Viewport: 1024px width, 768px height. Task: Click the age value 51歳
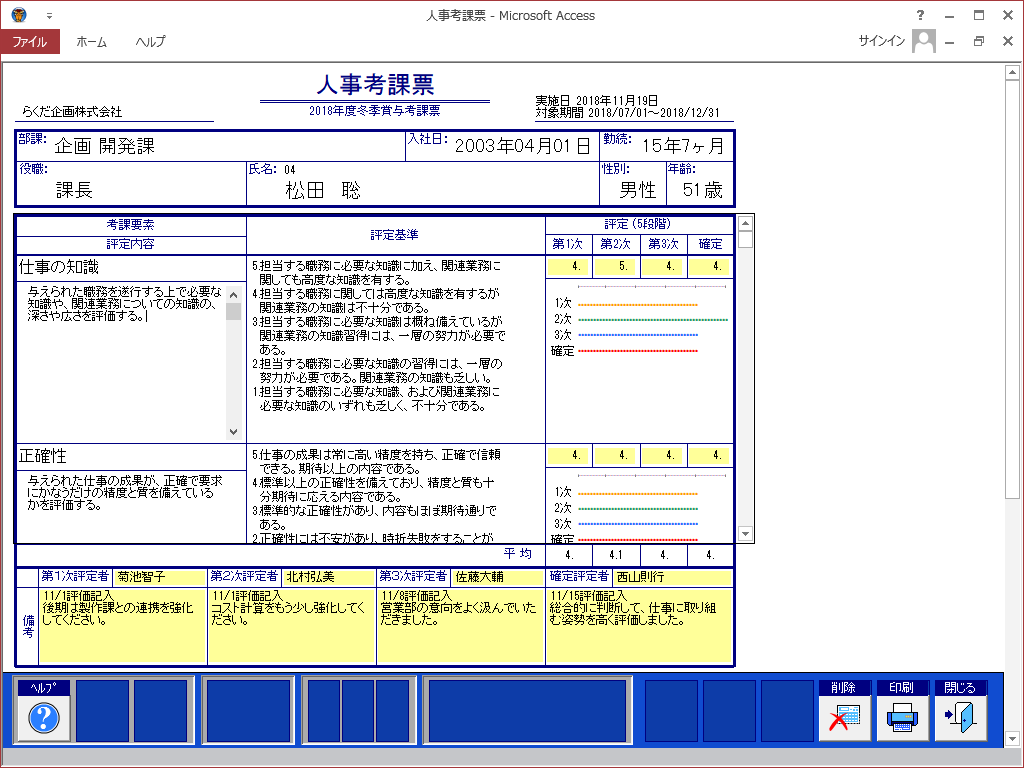coord(703,190)
